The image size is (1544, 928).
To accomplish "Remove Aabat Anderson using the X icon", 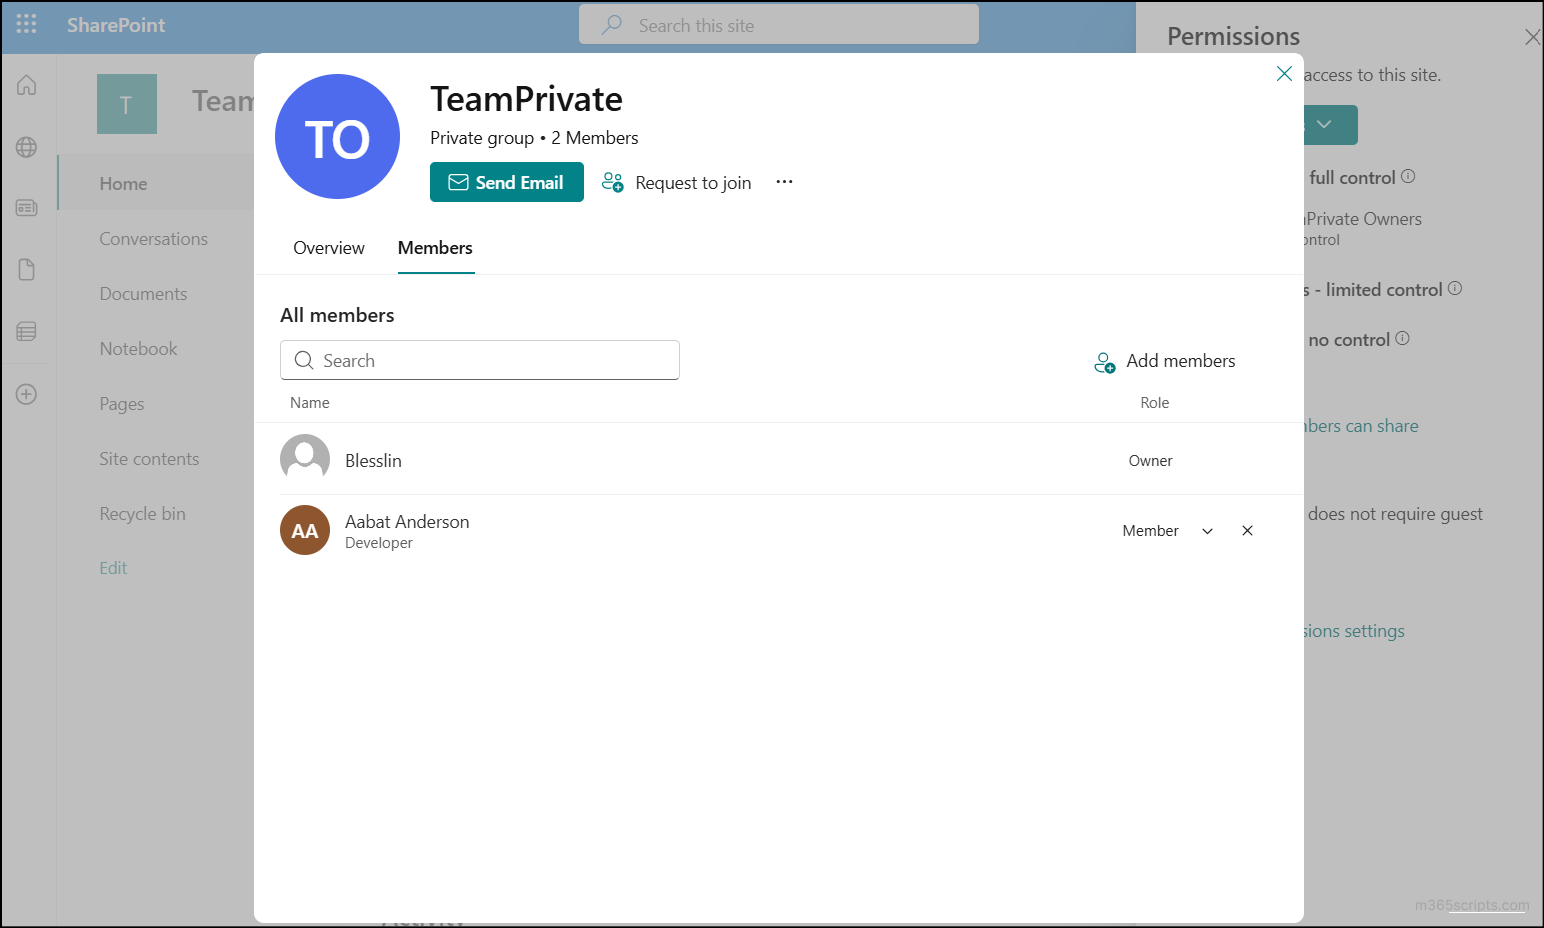I will pos(1247,530).
